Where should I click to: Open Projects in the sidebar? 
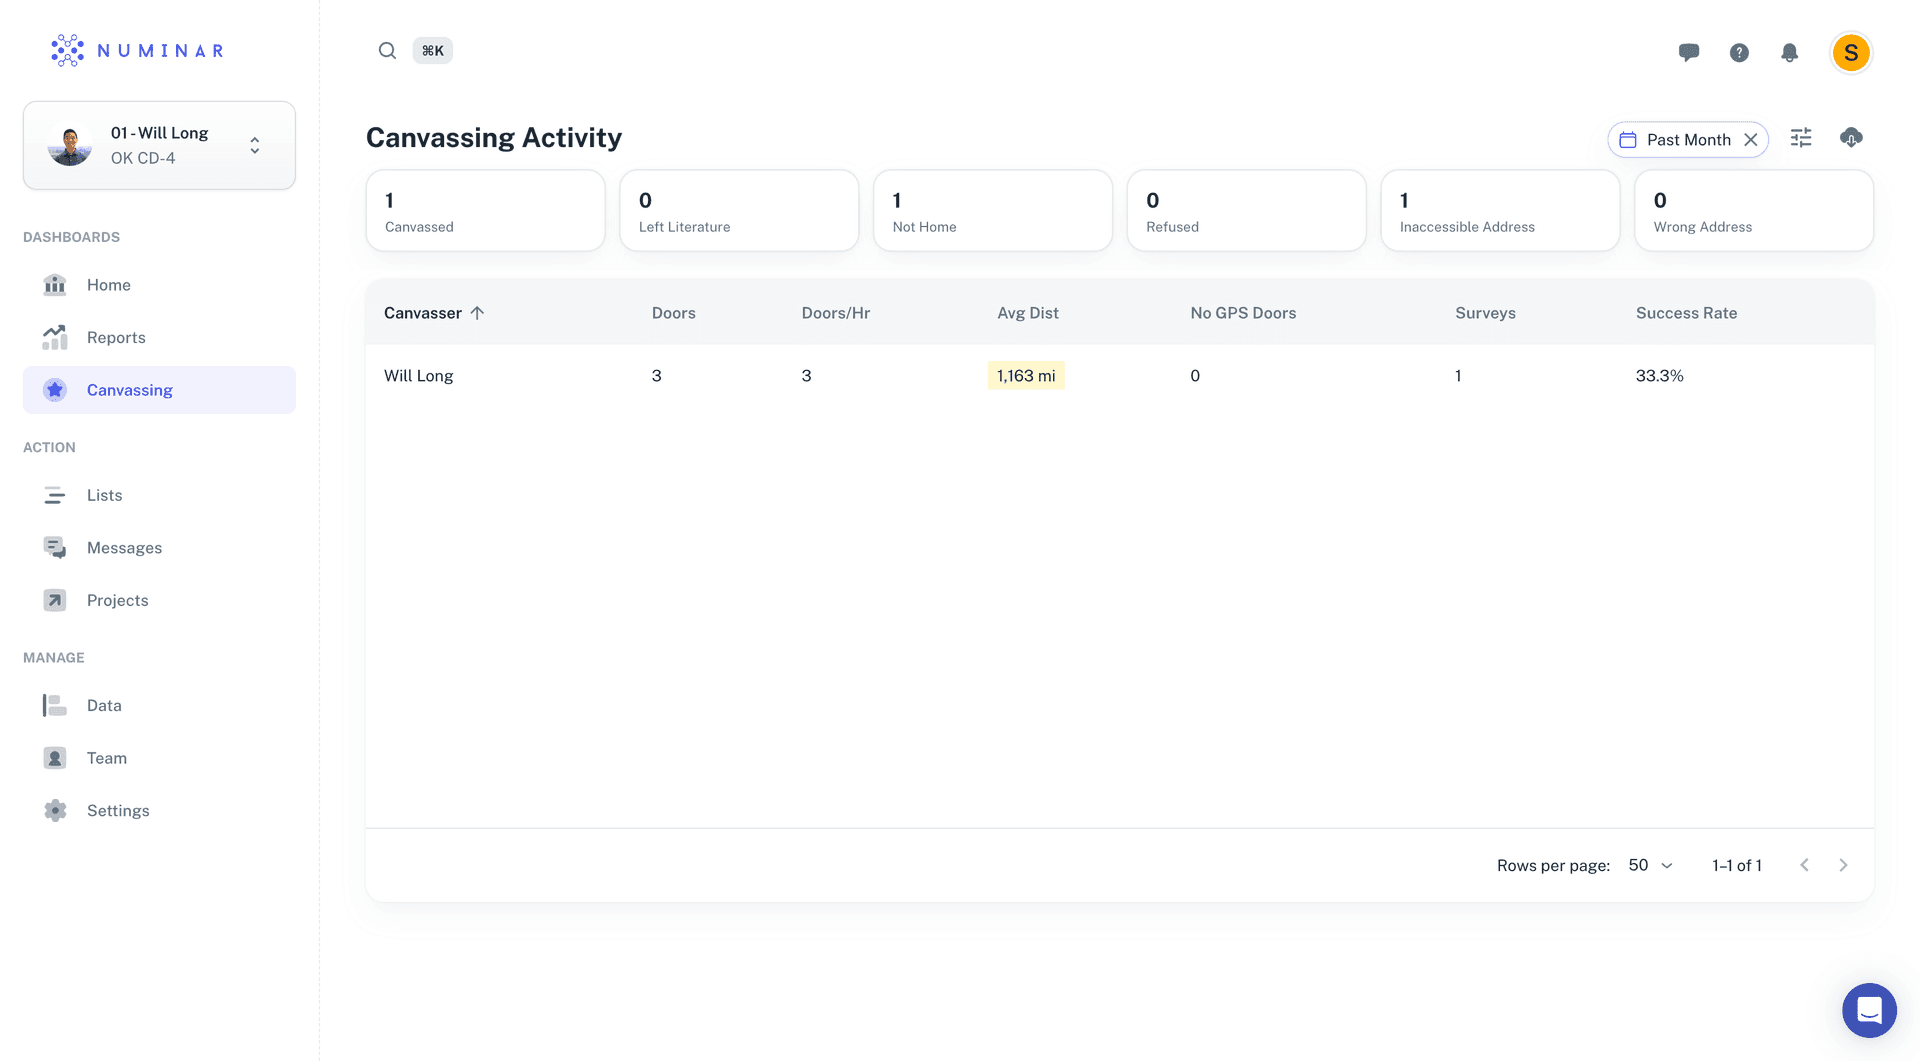tap(159, 600)
